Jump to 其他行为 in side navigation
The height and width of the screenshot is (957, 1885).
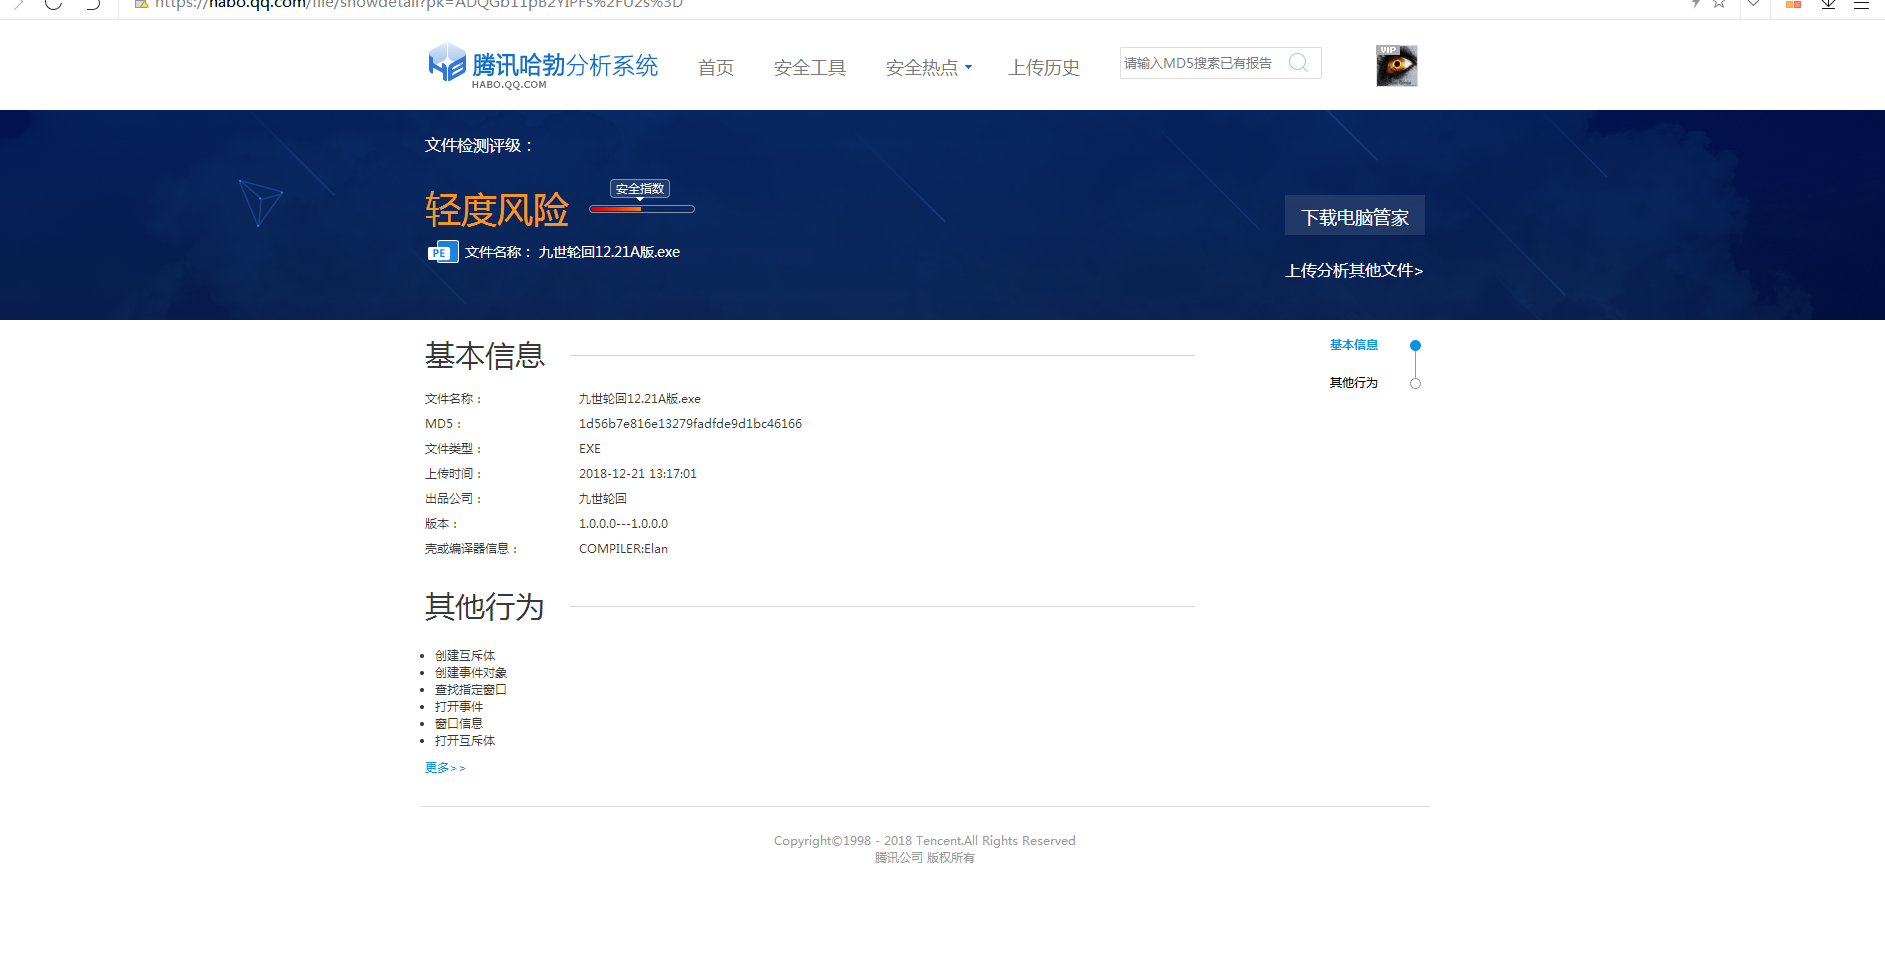(x=1354, y=383)
